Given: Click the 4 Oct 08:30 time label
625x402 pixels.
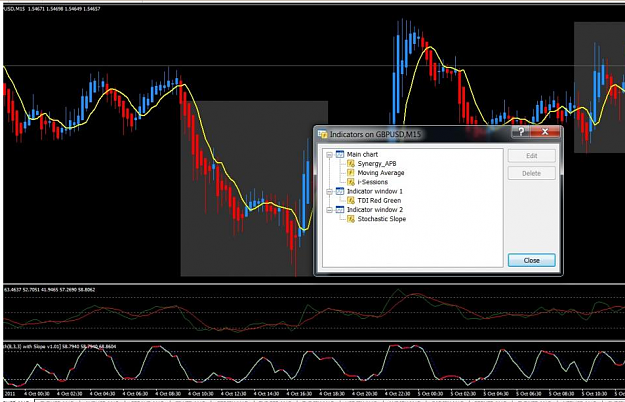Looking at the screenshot, I should (x=168, y=394).
